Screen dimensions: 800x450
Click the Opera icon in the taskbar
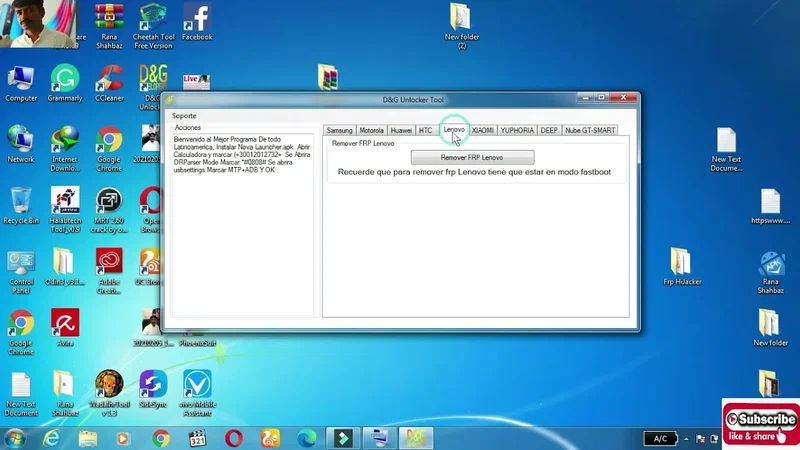coord(234,438)
